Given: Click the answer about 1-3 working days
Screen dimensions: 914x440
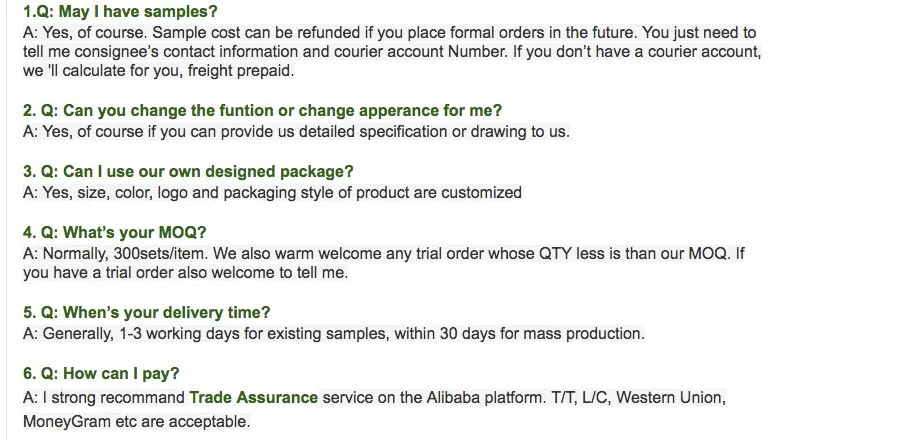Looking at the screenshot, I should 334,334.
